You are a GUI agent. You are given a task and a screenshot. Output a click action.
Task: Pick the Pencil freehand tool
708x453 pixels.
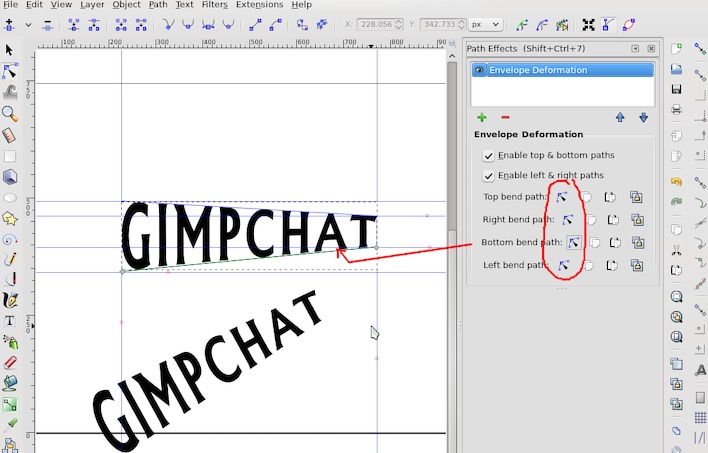(x=10, y=259)
